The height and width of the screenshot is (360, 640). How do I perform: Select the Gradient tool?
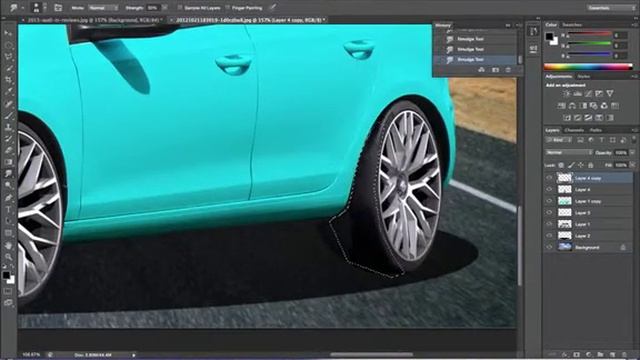pyautogui.click(x=8, y=162)
